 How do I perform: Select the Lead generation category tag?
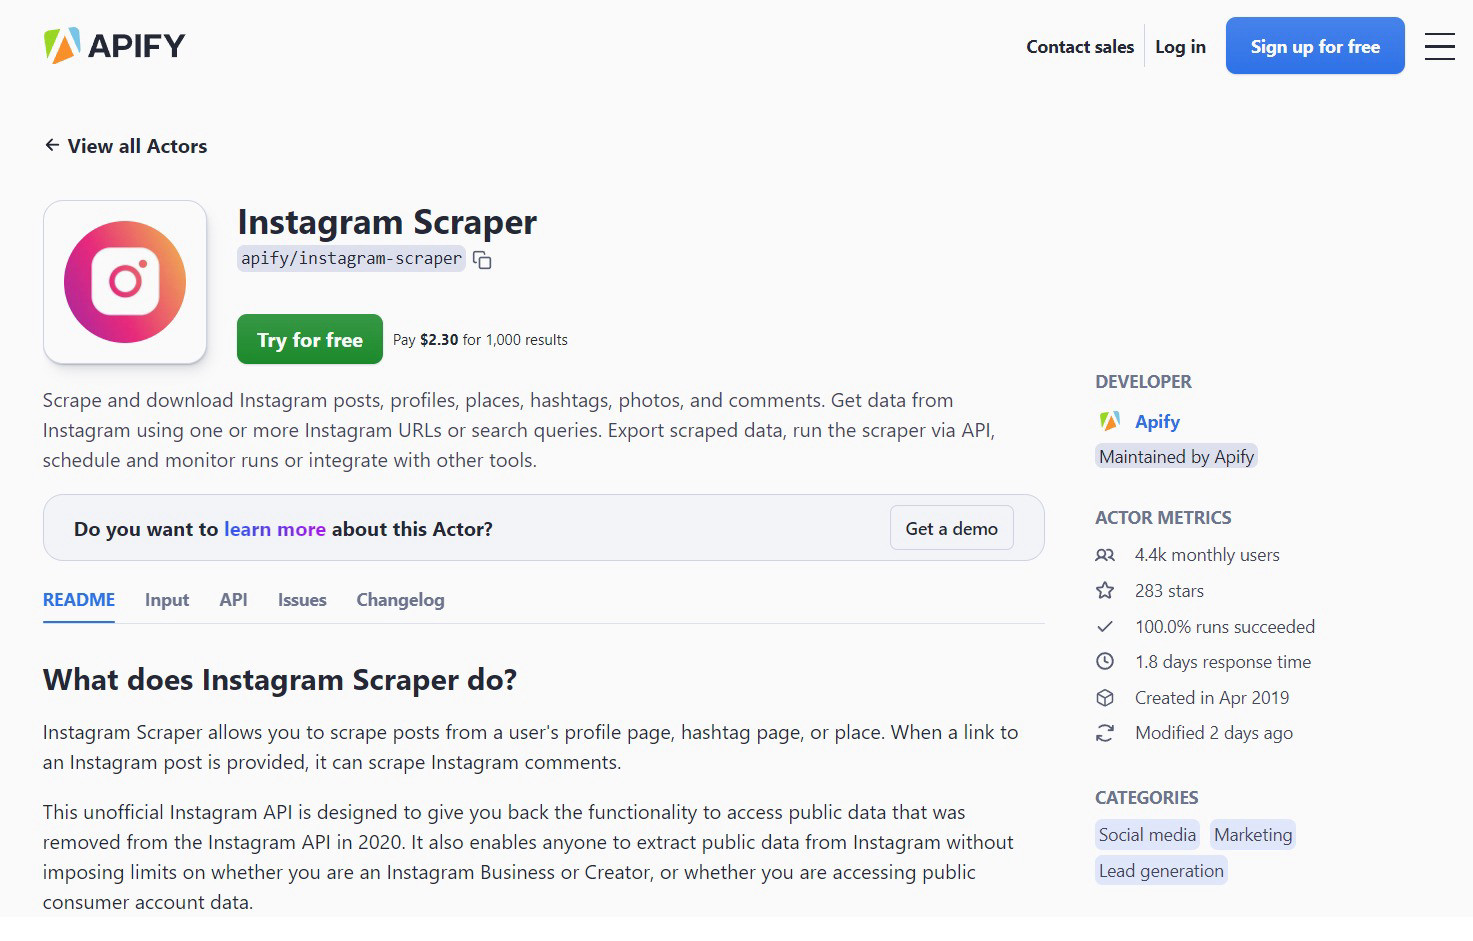[x=1161, y=871]
